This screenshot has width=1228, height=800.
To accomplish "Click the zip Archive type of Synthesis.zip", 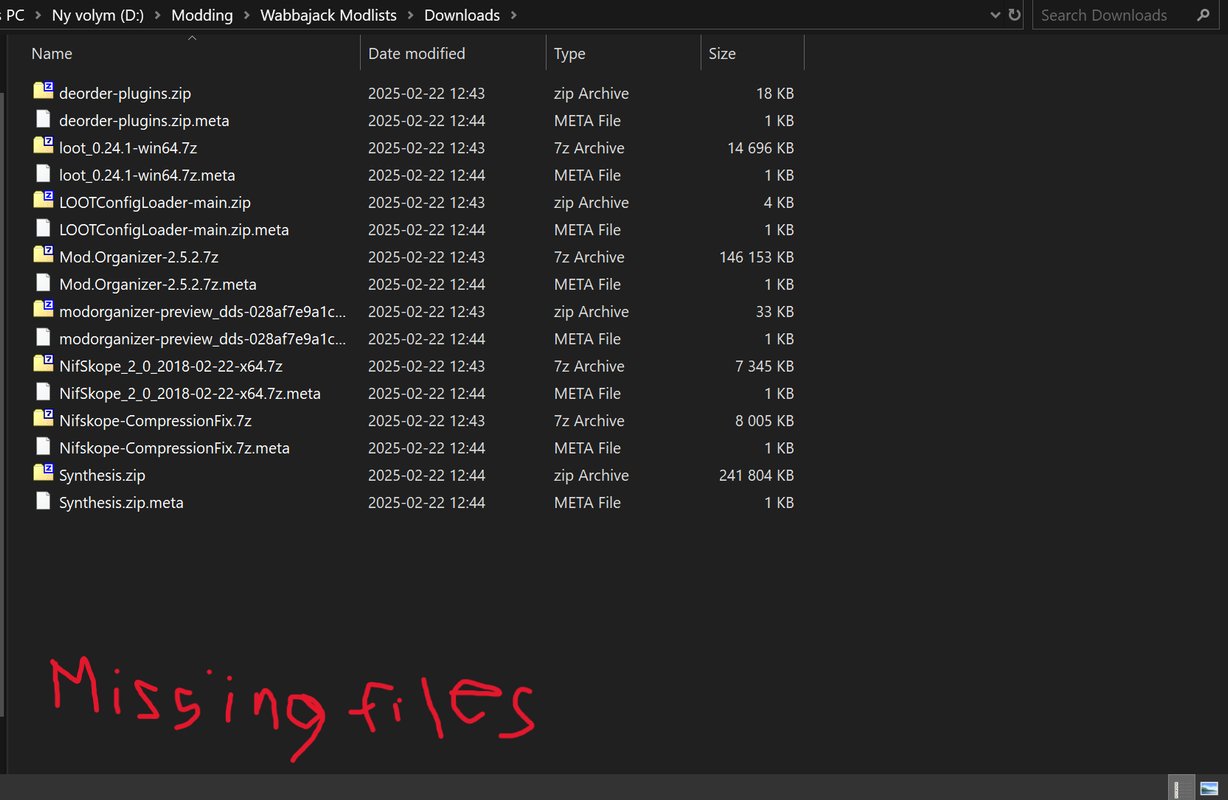I will pyautogui.click(x=591, y=475).
